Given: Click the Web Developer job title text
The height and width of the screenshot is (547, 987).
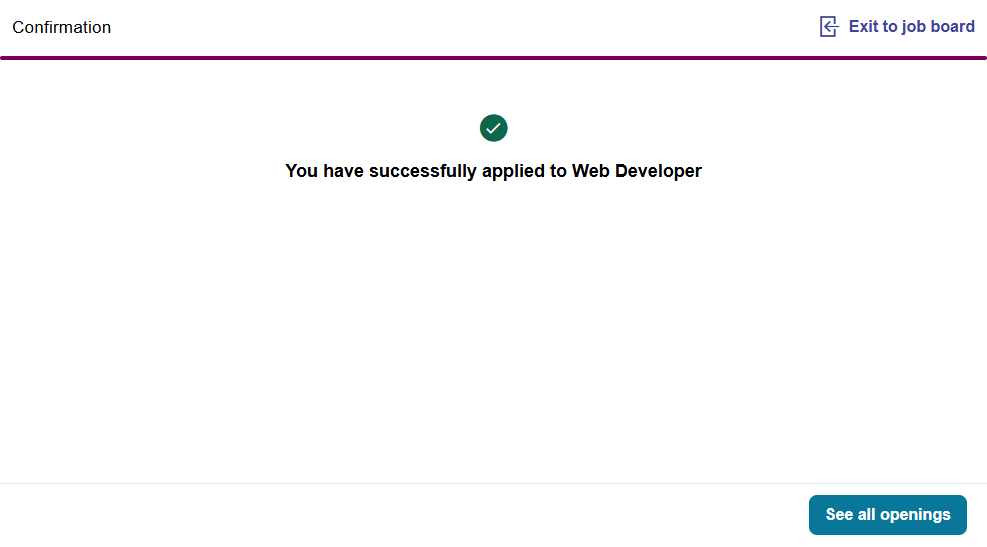Looking at the screenshot, I should pos(637,171).
